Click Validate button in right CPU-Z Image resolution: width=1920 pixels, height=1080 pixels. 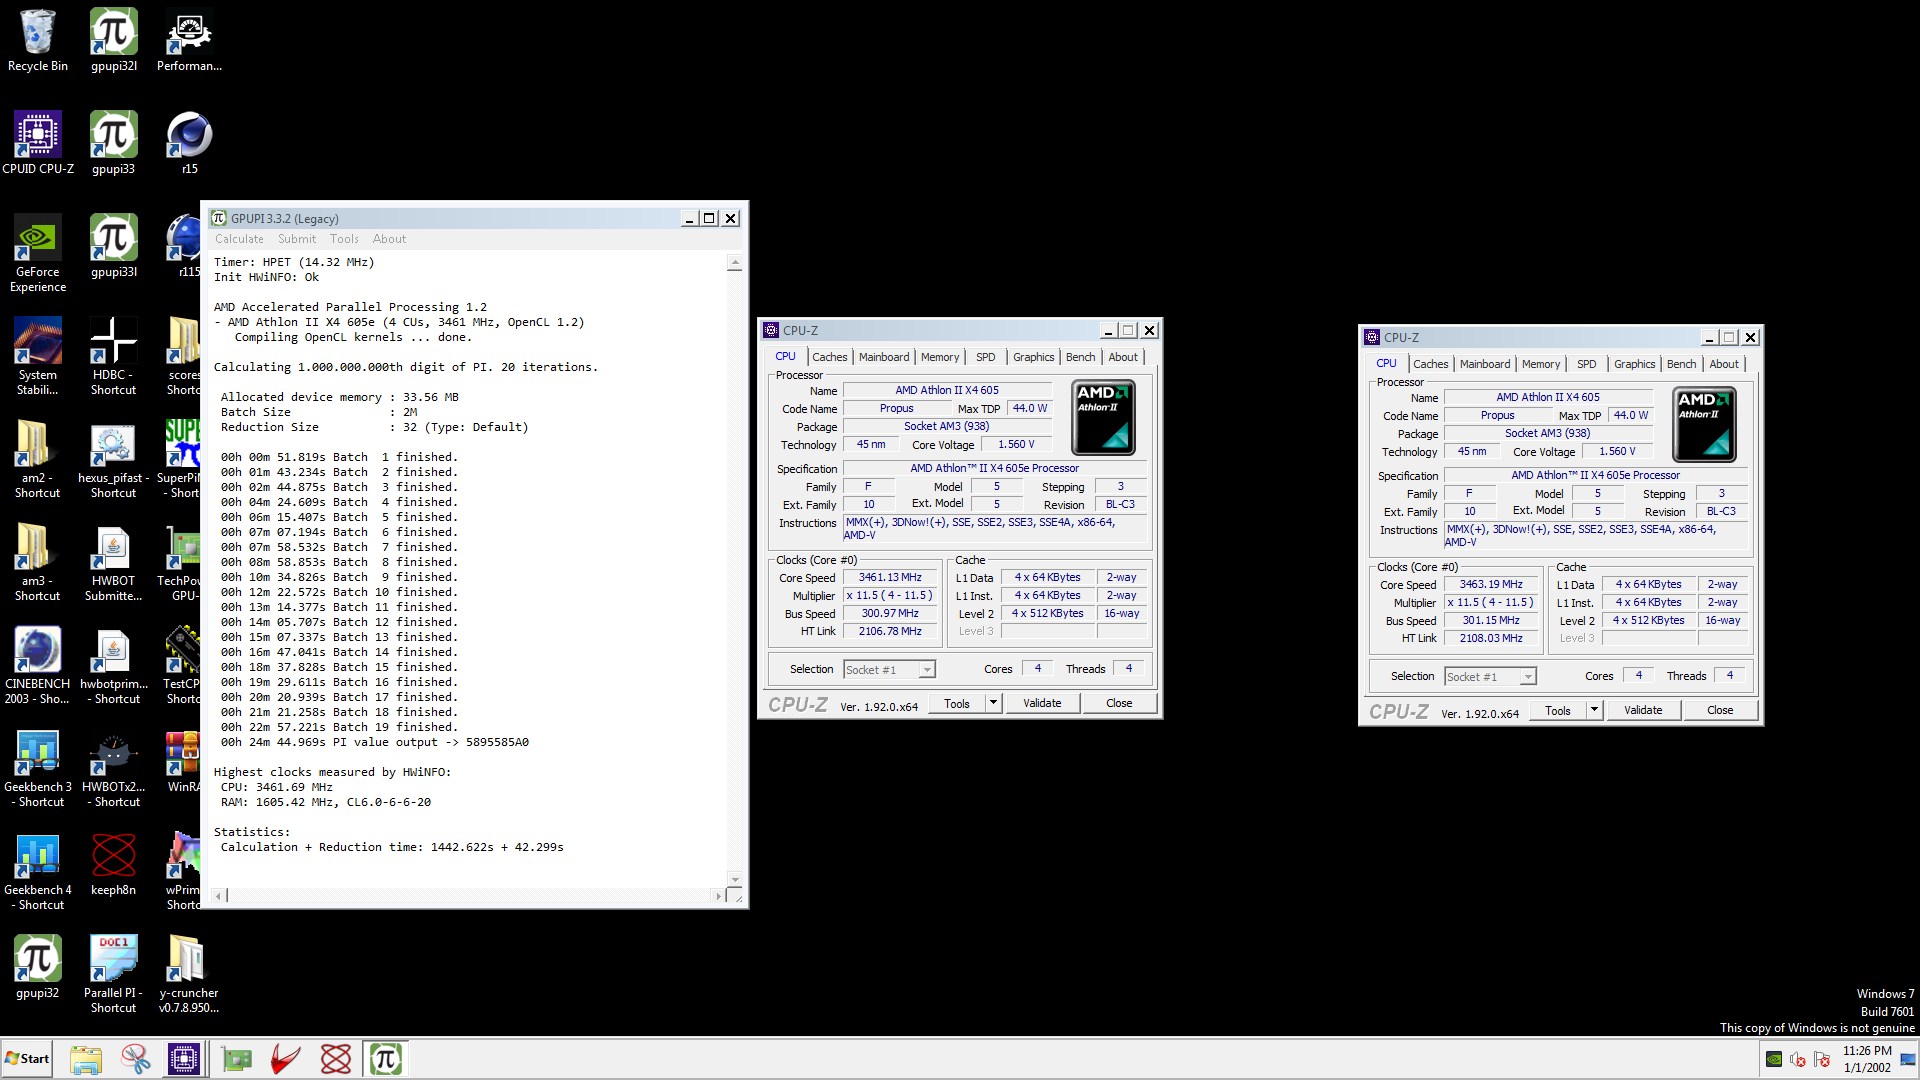pos(1643,710)
